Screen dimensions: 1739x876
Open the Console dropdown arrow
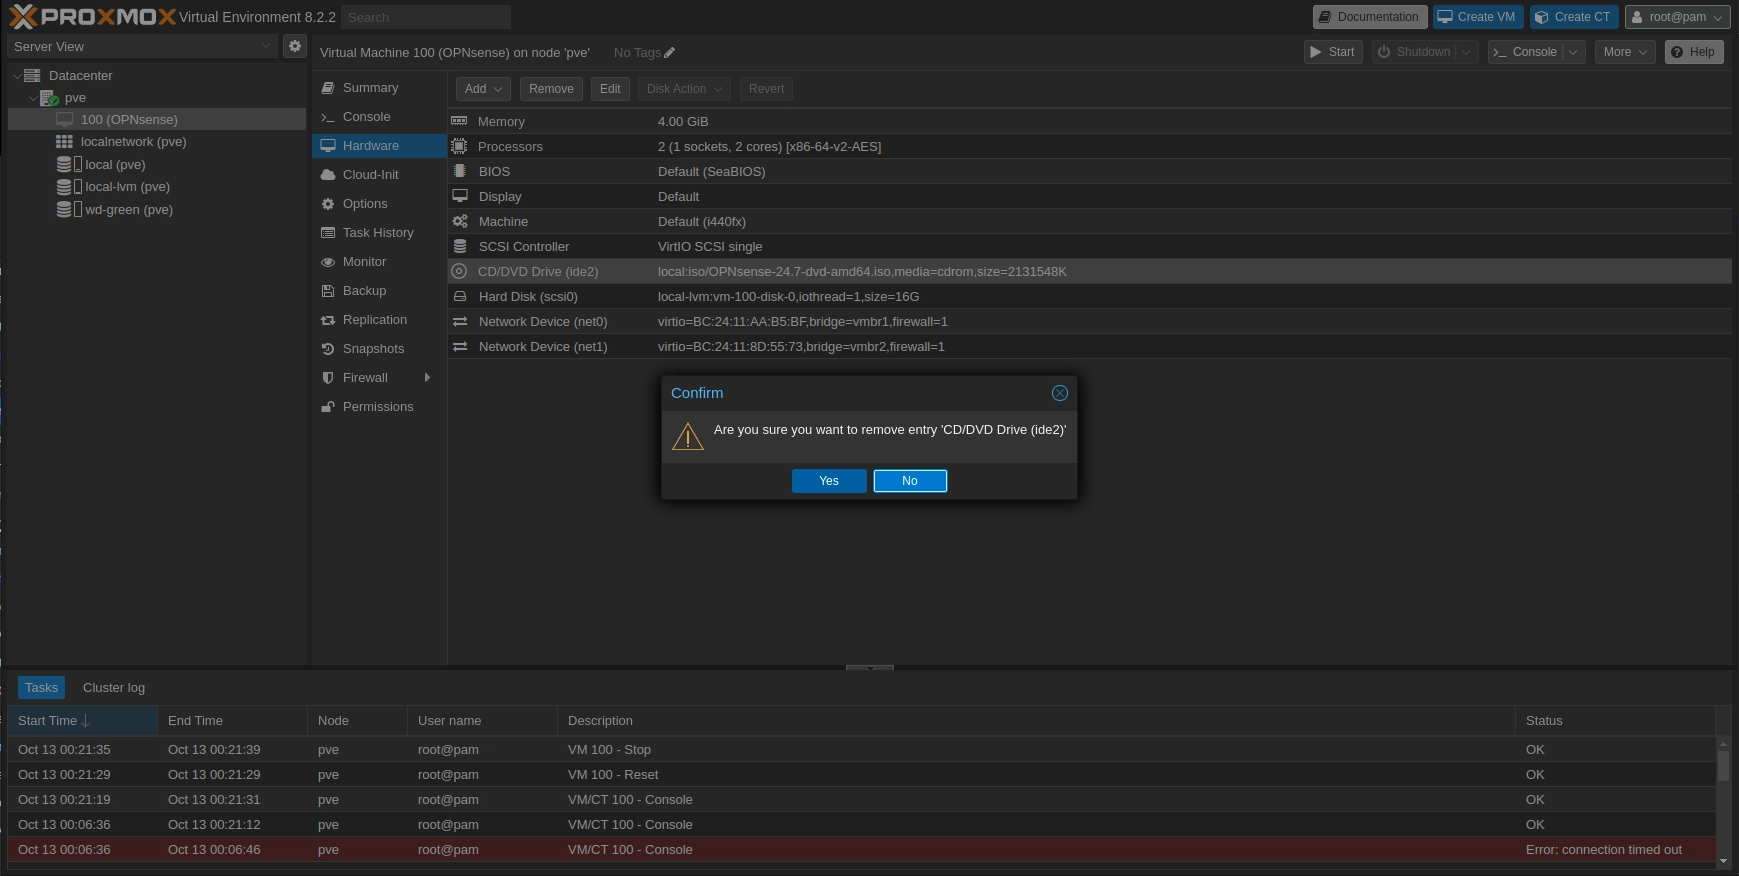coord(1573,52)
